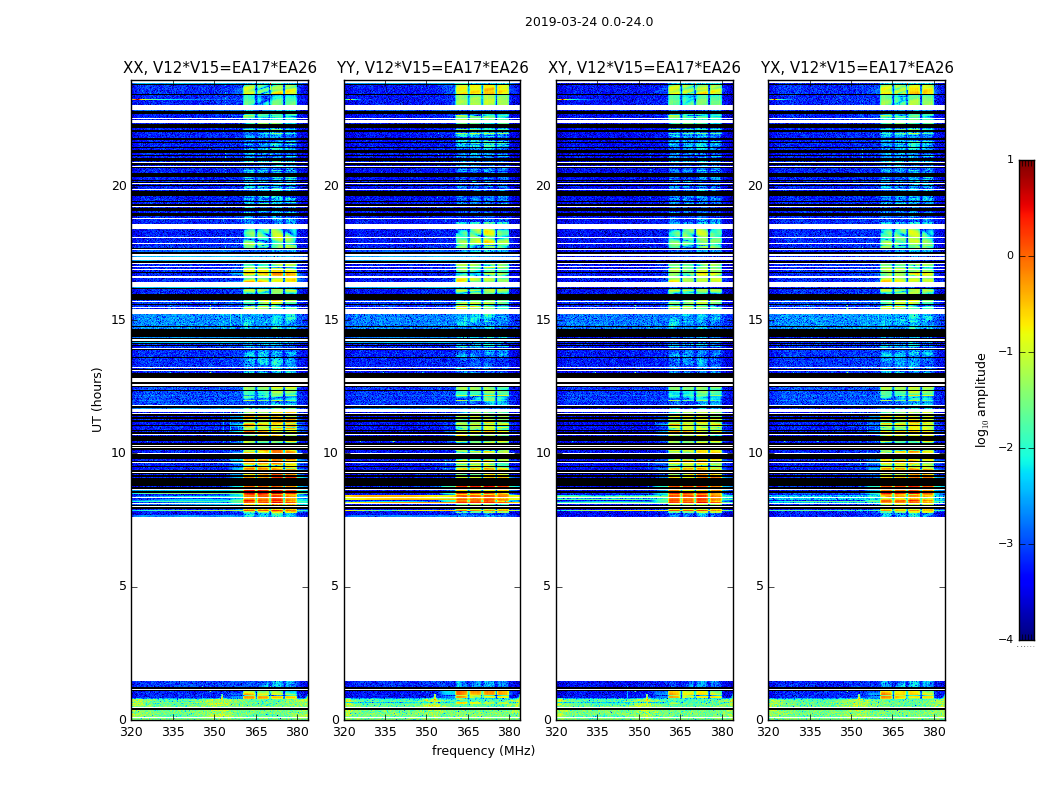Click the figure title 2019-03-24 0.0-24.0
Image resolution: width=1050 pixels, height=800 pixels.
click(x=589, y=22)
